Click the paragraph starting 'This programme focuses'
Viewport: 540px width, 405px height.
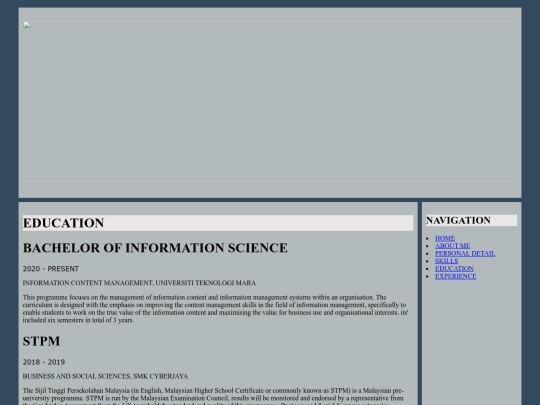click(x=216, y=309)
